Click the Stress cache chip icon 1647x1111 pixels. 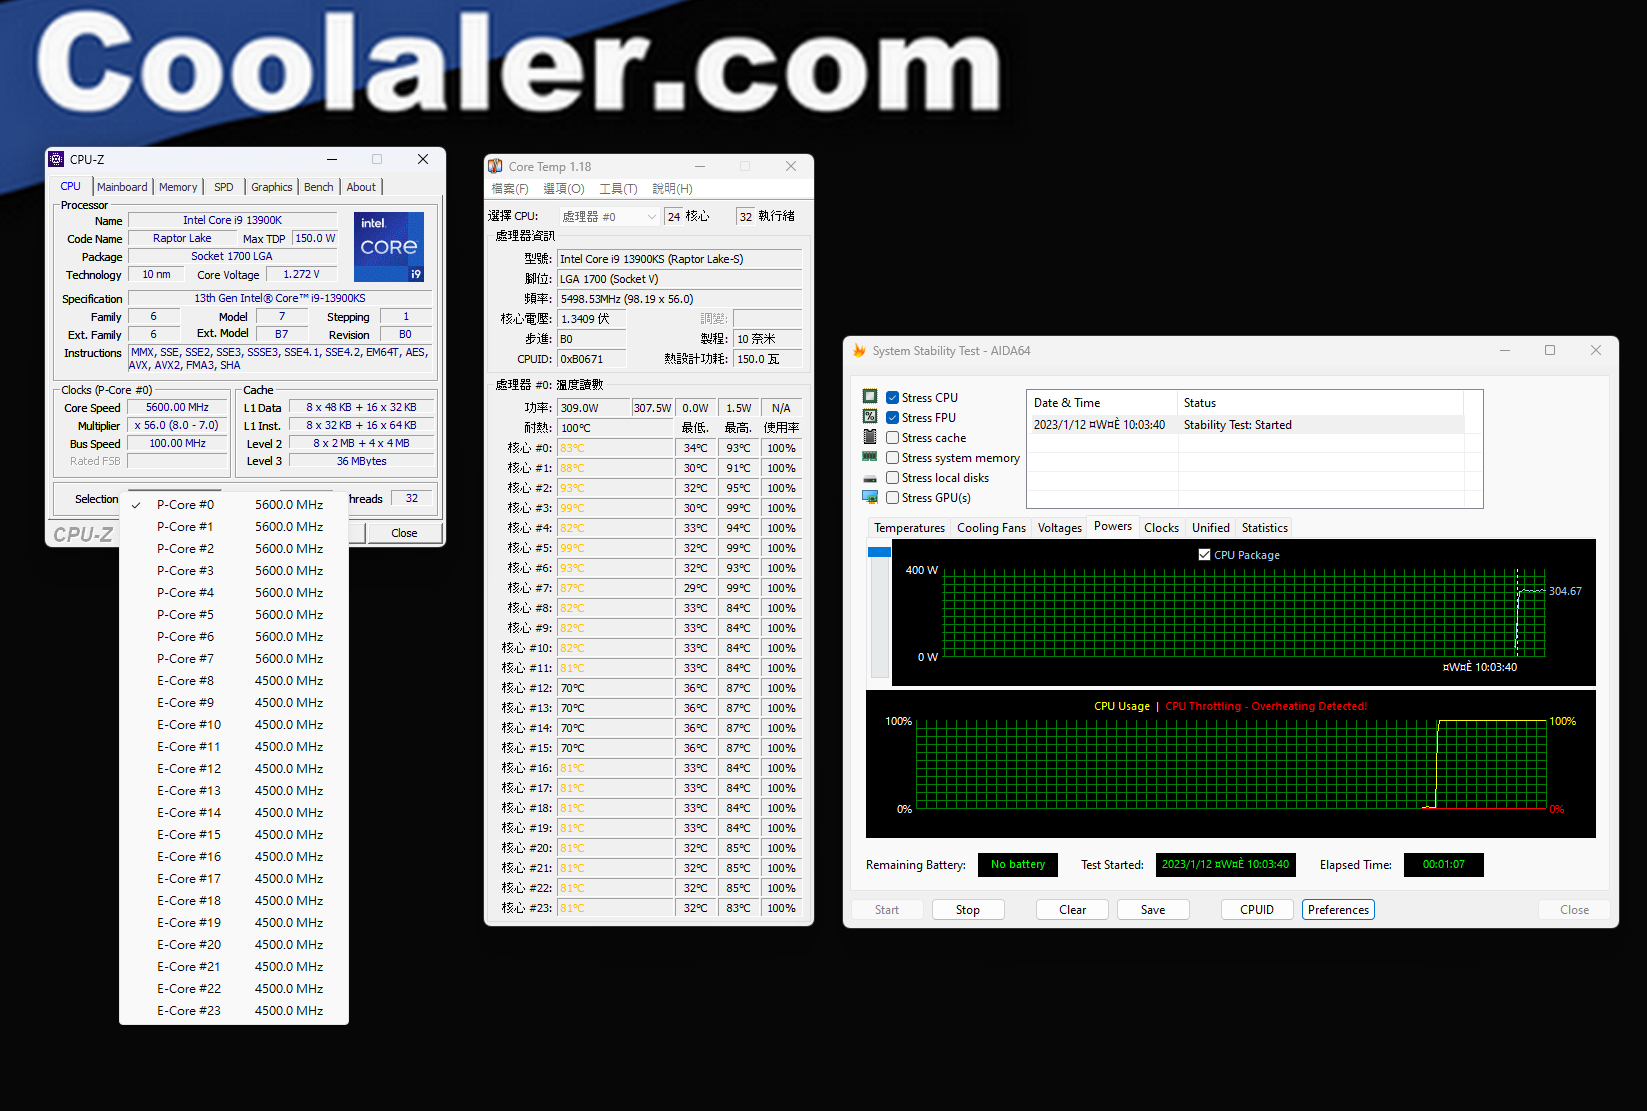pyautogui.click(x=870, y=437)
